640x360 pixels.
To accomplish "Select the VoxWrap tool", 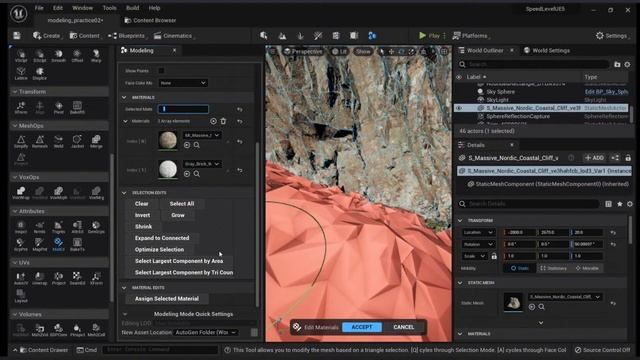I will coord(21,193).
